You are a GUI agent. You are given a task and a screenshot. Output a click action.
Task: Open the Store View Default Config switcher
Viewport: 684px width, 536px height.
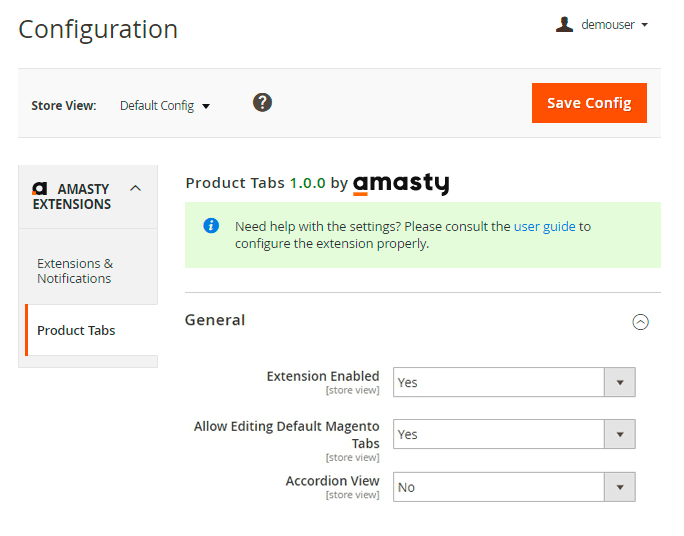coord(165,105)
